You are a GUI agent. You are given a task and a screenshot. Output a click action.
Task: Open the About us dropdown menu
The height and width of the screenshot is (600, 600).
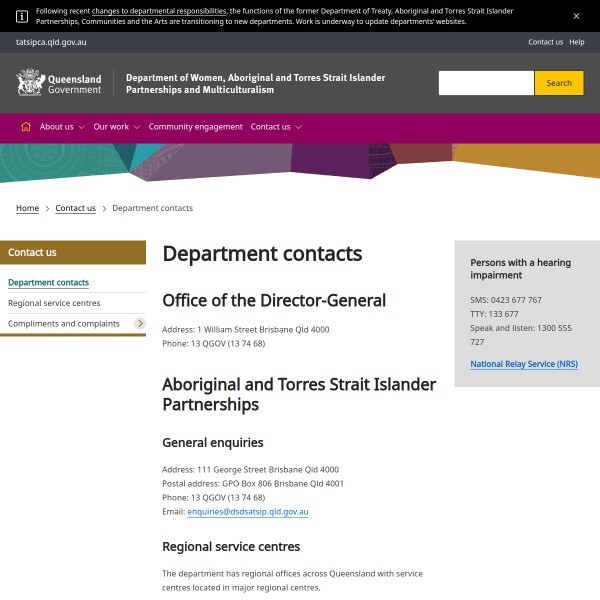click(62, 127)
